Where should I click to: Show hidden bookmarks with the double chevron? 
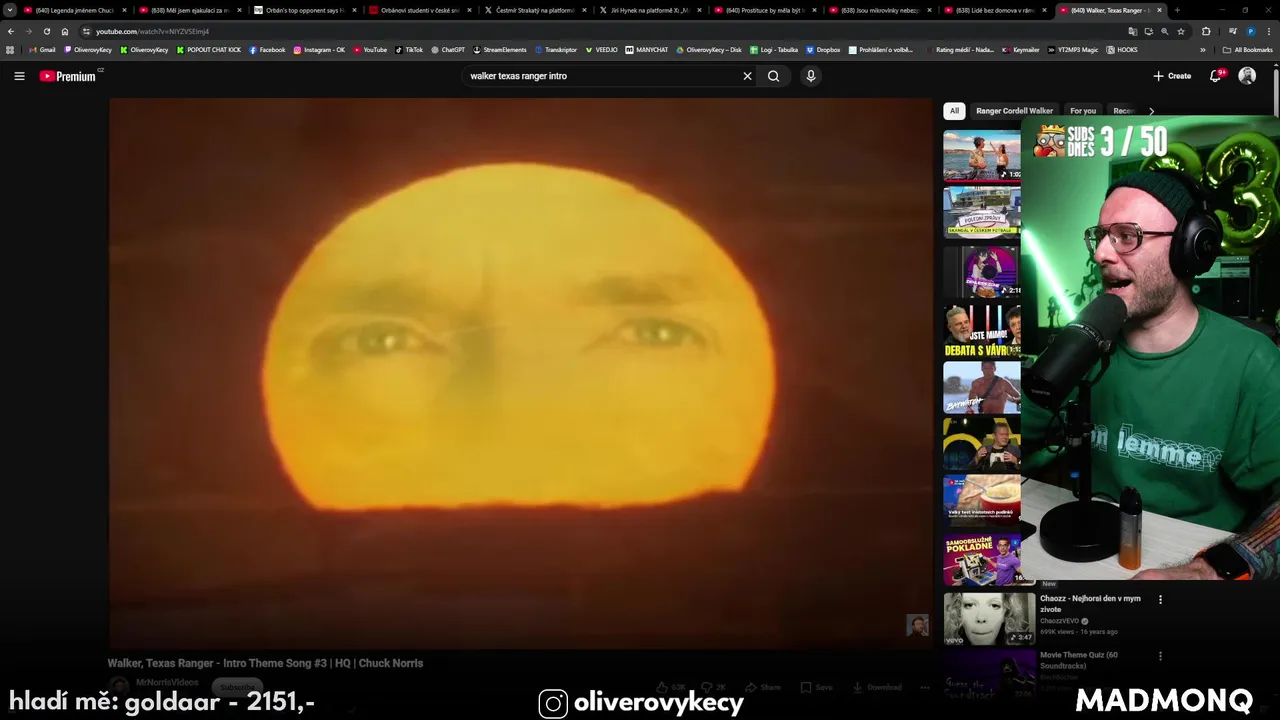pyautogui.click(x=1203, y=49)
